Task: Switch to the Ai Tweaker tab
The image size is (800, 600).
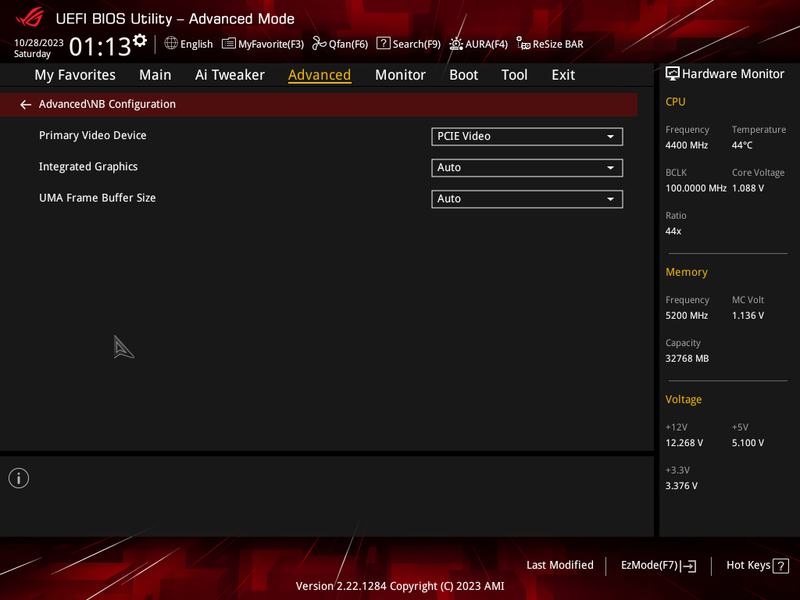Action: point(230,75)
